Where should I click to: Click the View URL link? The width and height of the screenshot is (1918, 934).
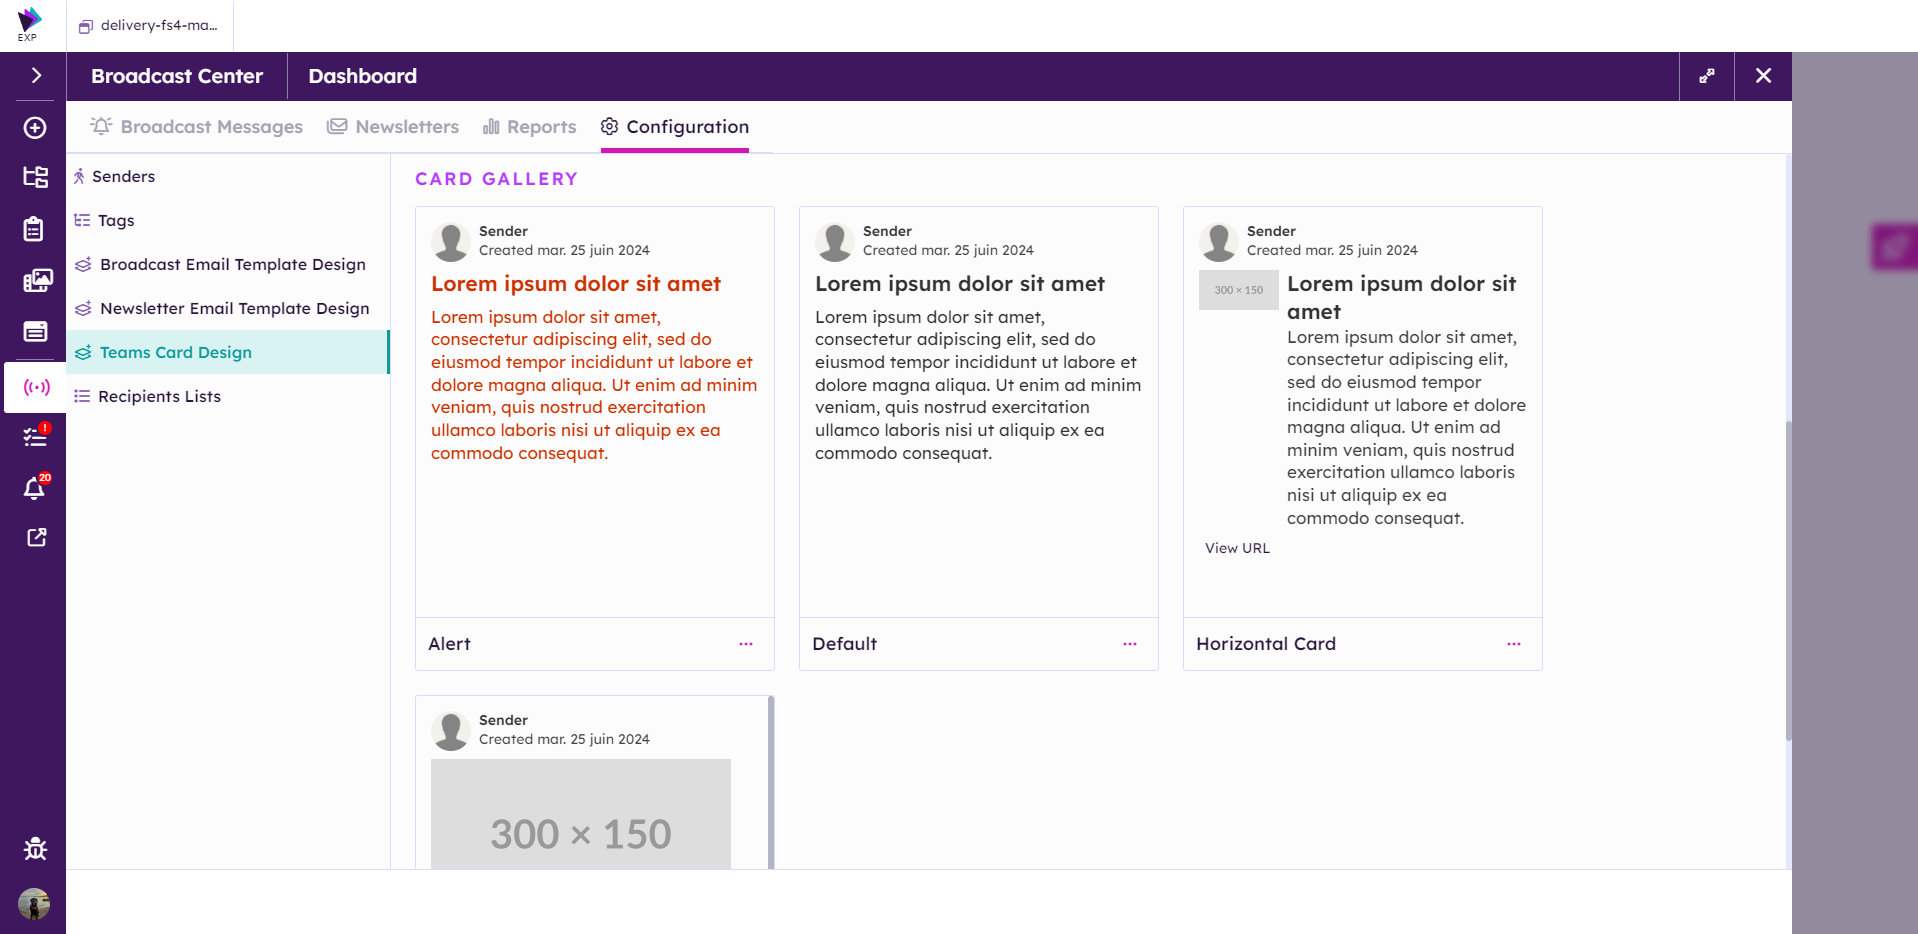[x=1237, y=548]
